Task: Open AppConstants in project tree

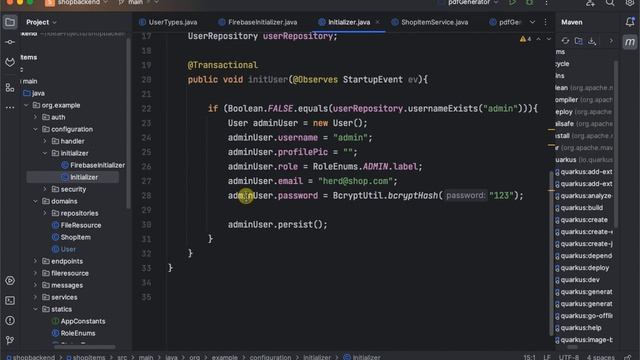Action: (78, 321)
